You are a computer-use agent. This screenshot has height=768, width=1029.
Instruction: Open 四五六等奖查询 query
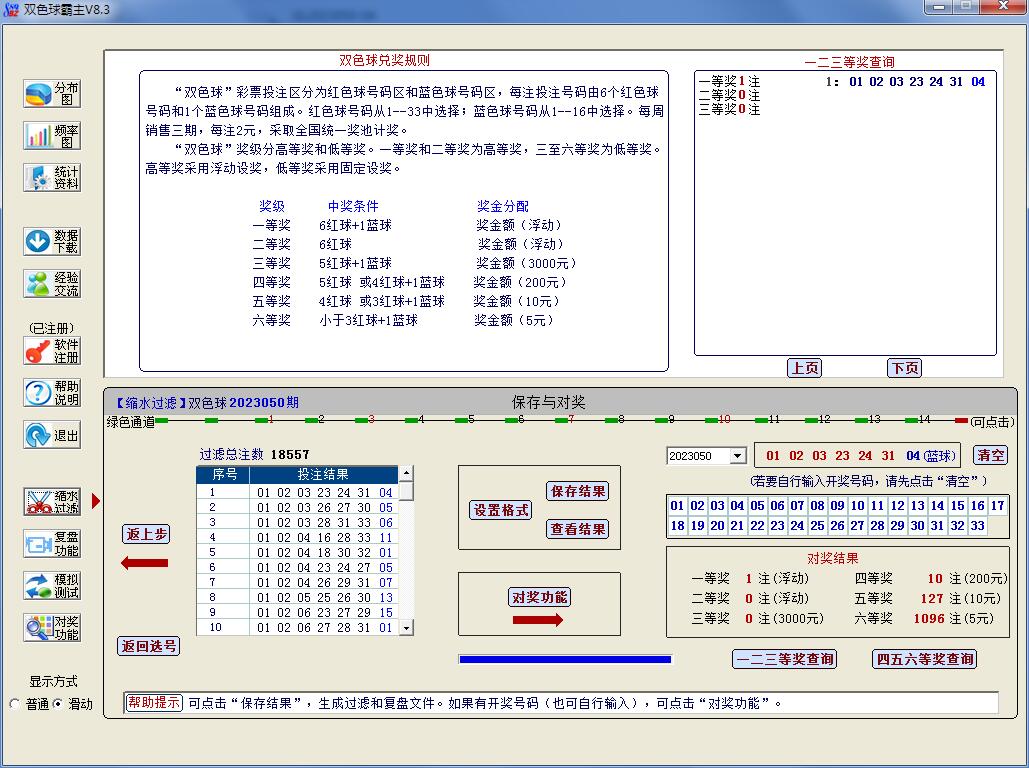coord(925,659)
